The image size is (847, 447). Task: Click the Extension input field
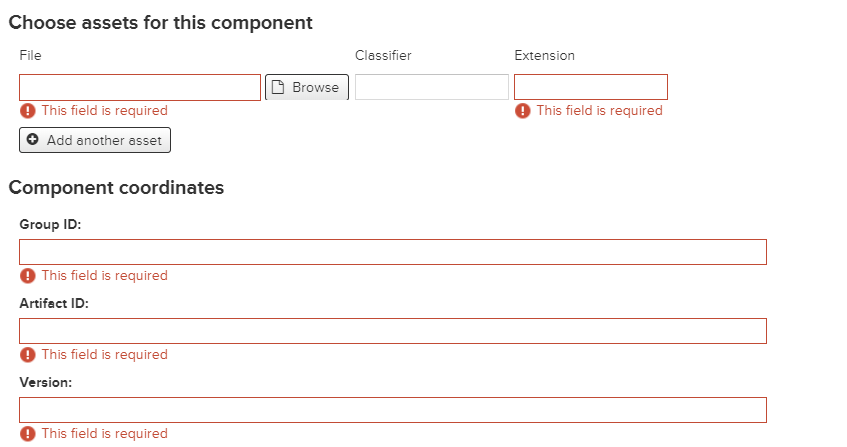tap(591, 87)
